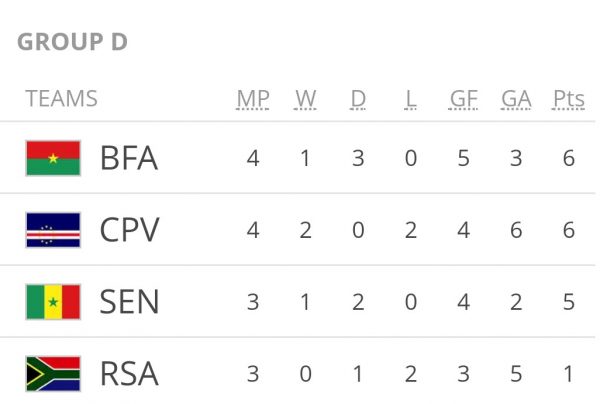
Task: Click BFA's points value of 6
Action: point(568,158)
